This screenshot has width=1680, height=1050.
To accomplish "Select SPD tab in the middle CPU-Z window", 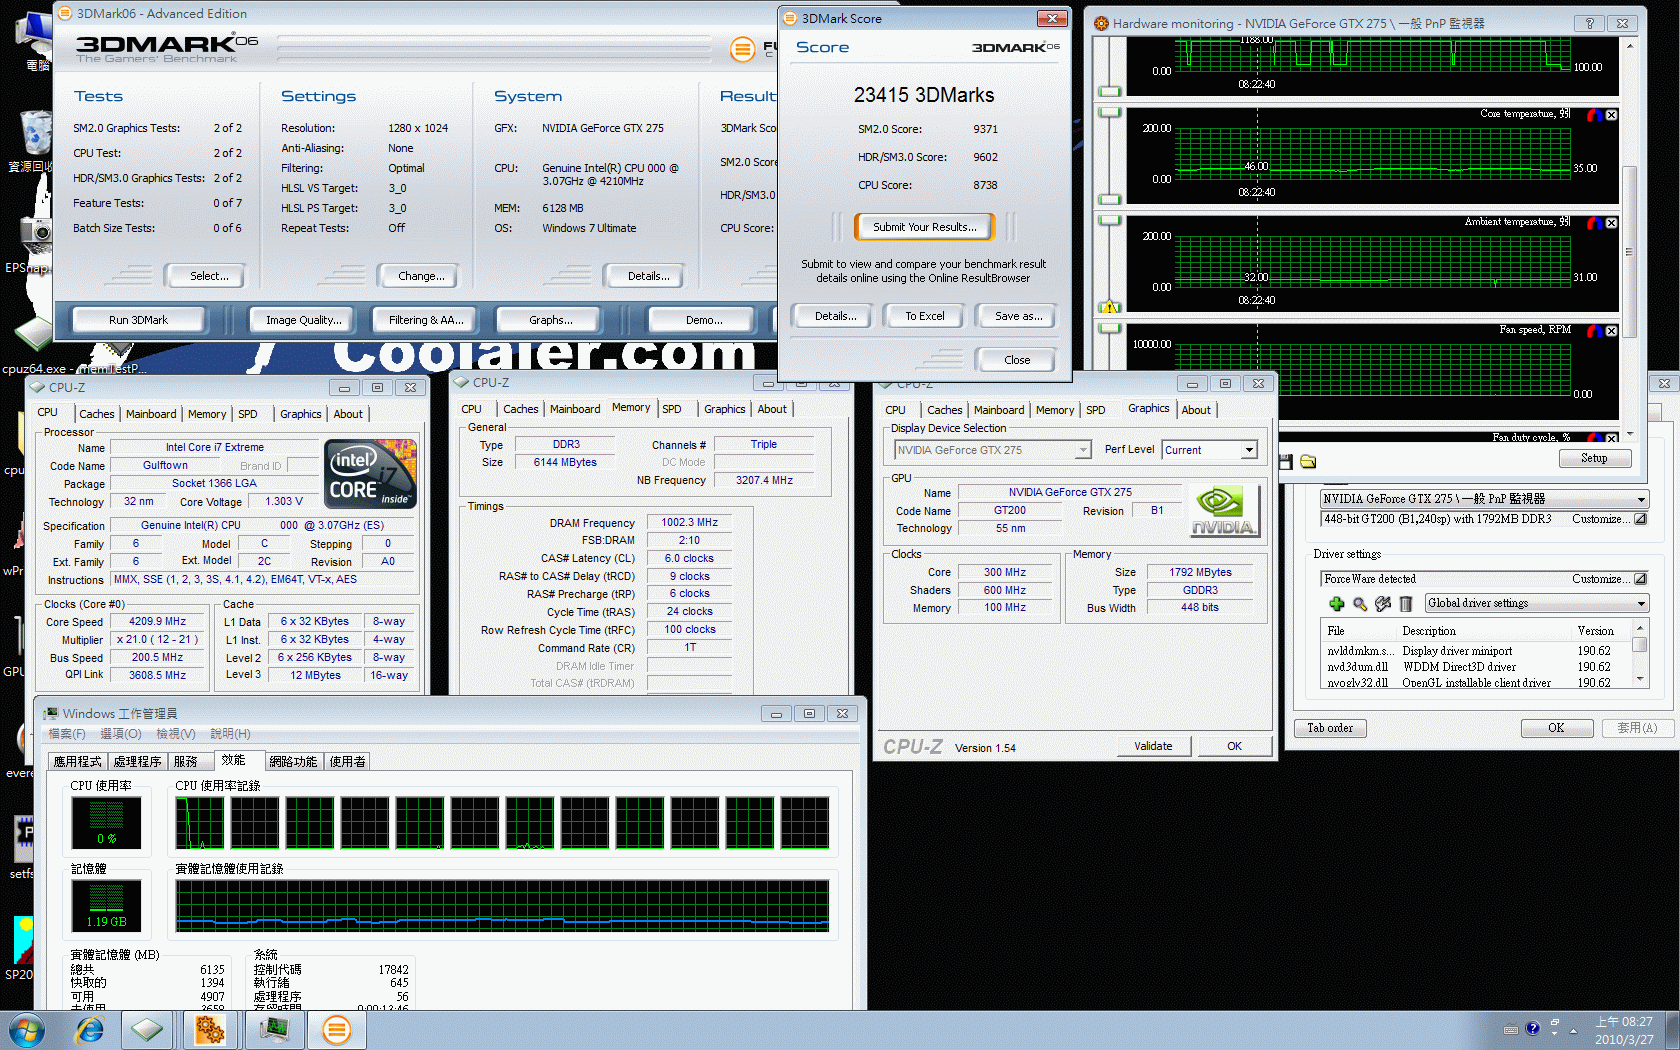I will (x=672, y=409).
